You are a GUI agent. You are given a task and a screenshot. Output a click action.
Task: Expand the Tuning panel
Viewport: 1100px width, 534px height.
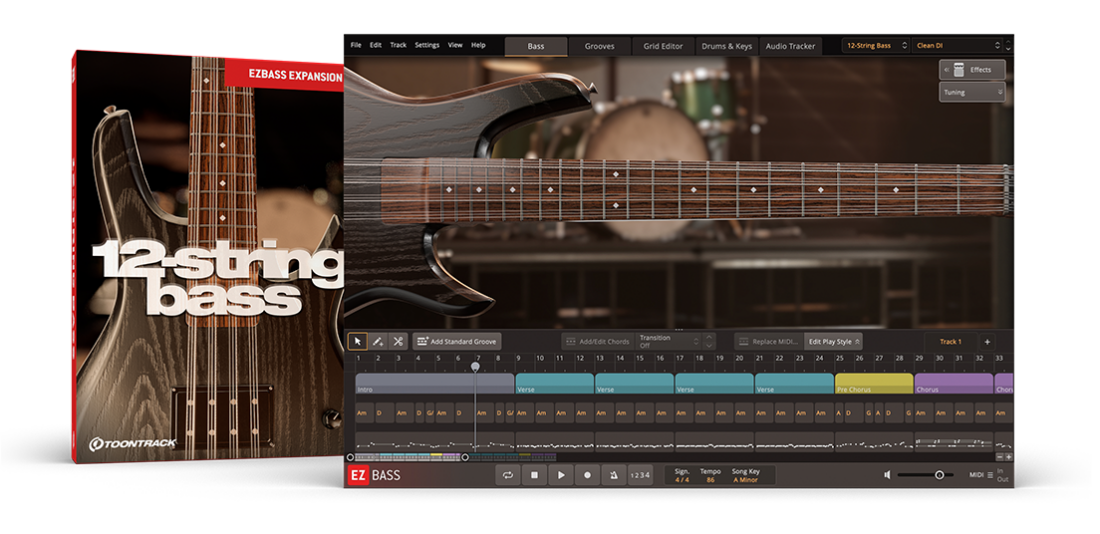pos(971,92)
